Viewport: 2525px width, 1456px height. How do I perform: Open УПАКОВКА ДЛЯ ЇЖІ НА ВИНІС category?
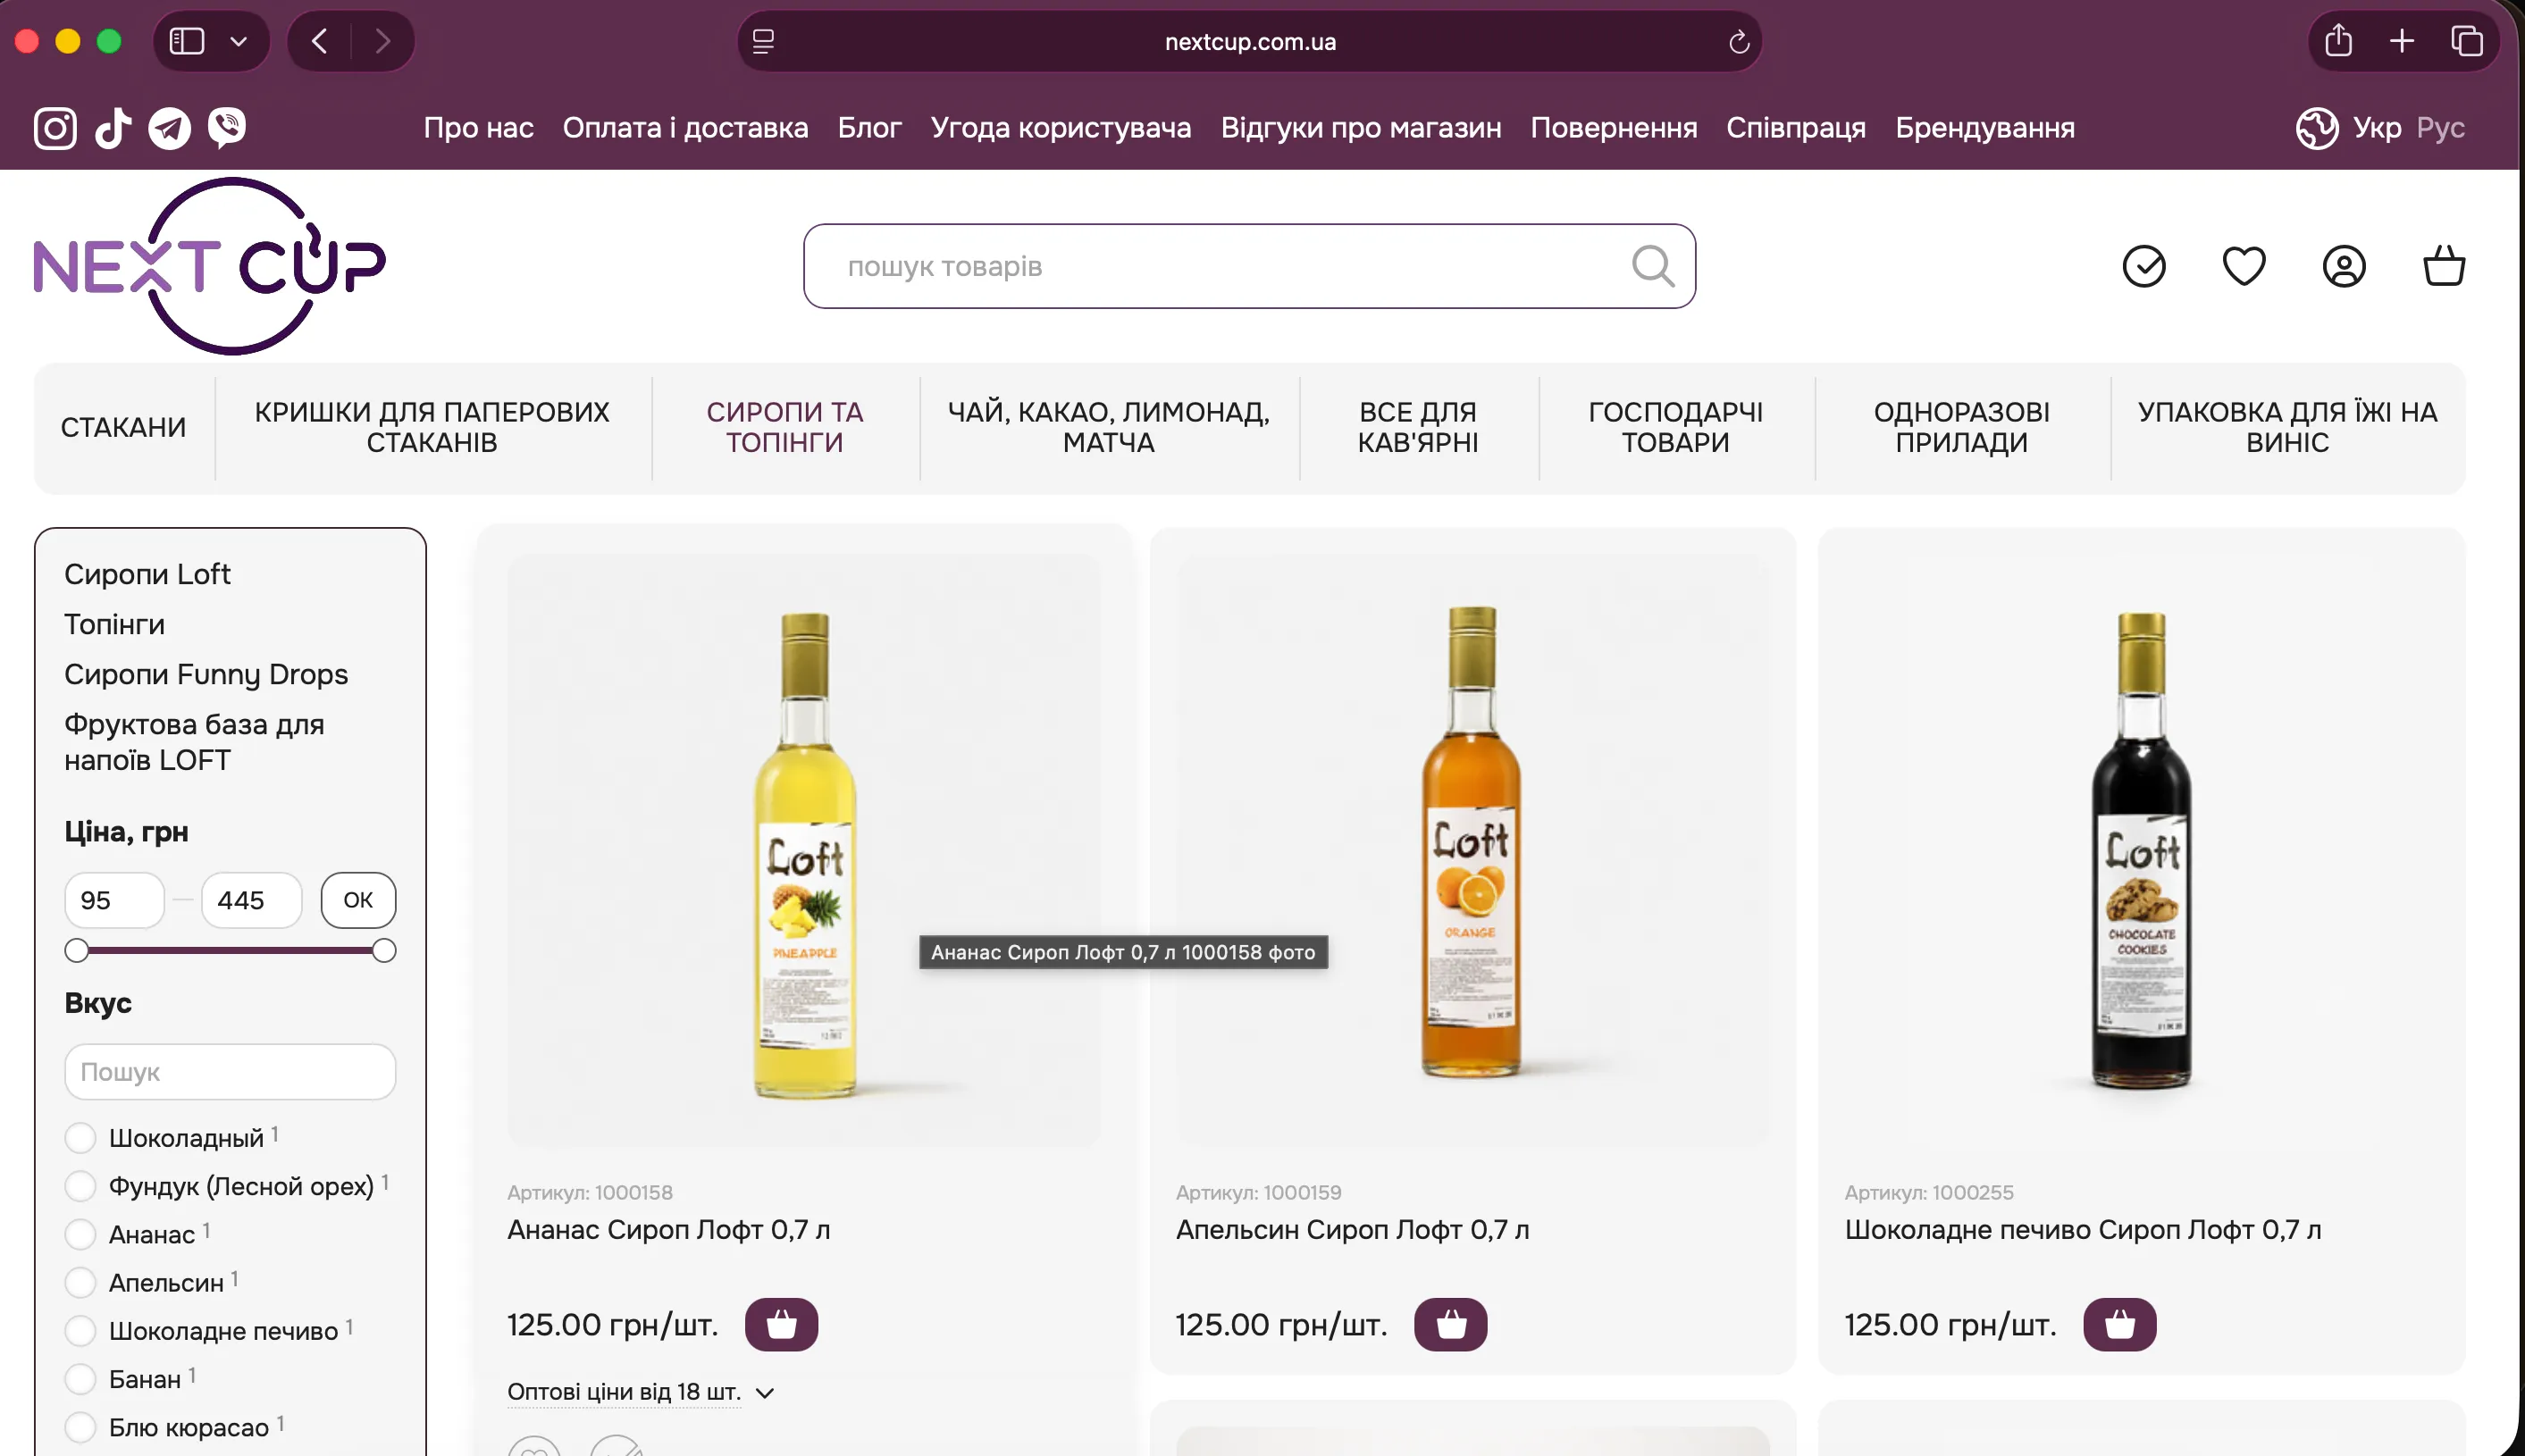(2288, 428)
